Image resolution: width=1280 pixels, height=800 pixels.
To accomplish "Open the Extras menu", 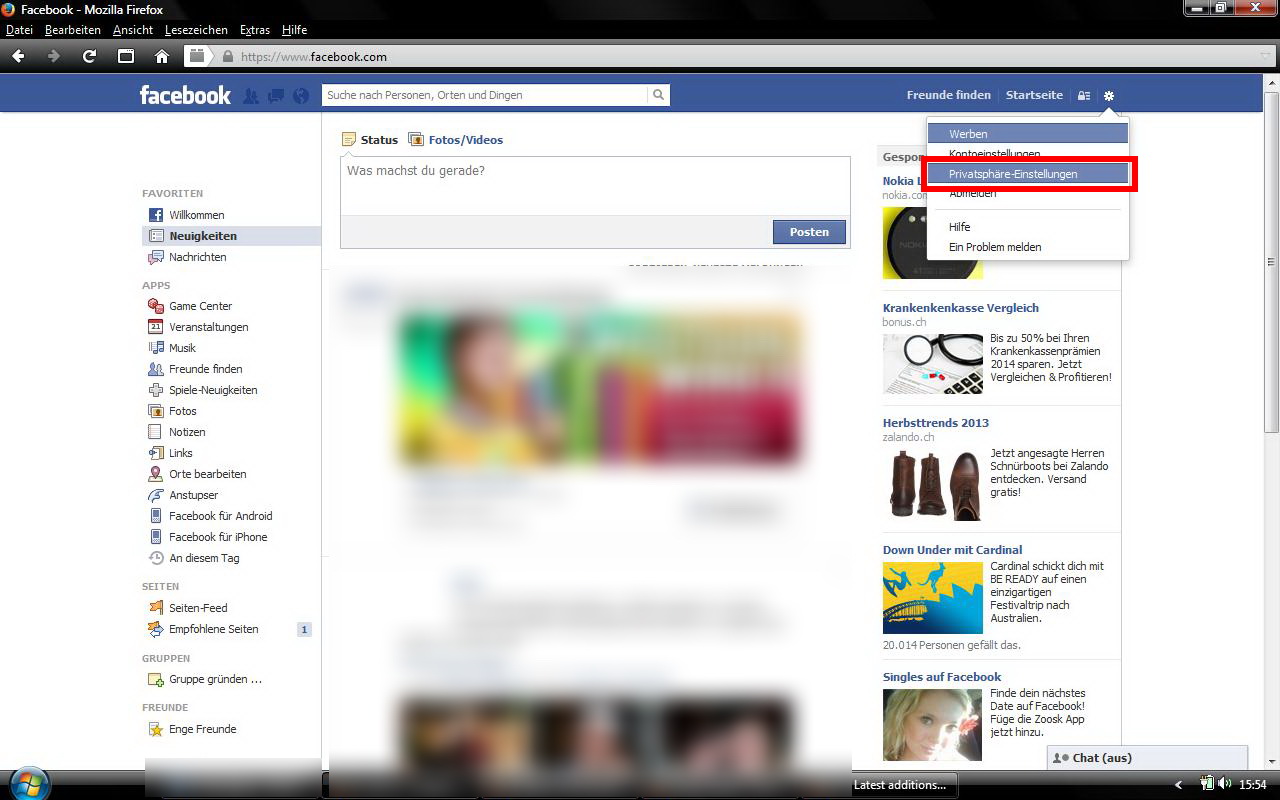I will [x=255, y=30].
